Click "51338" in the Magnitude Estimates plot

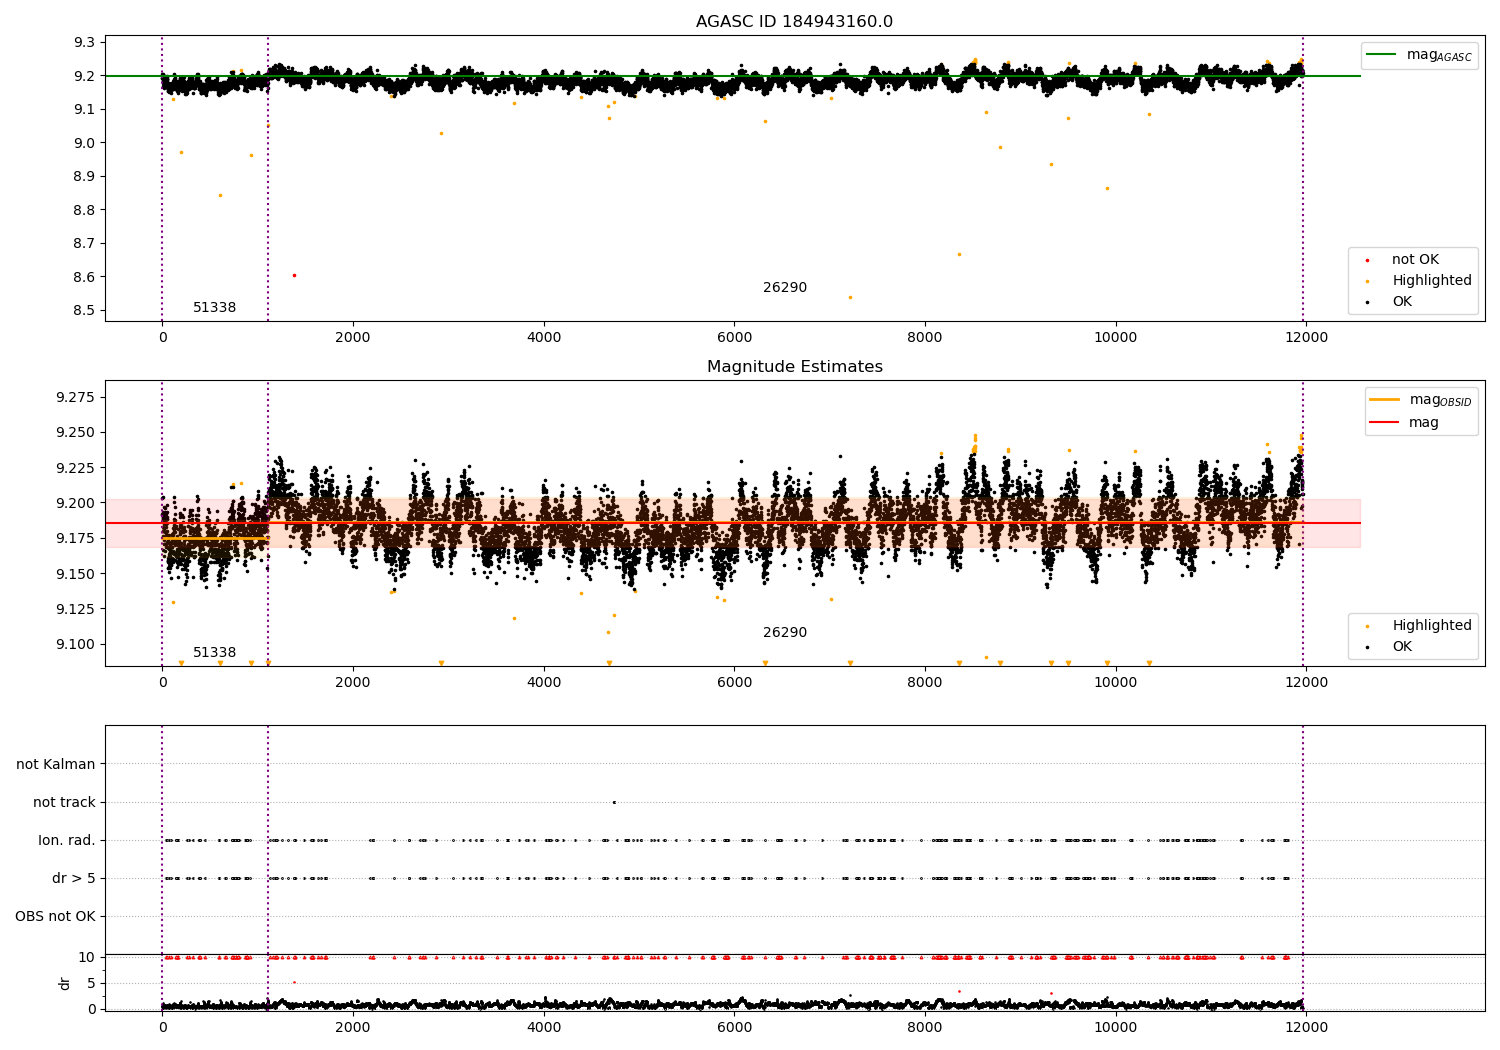pyautogui.click(x=215, y=653)
